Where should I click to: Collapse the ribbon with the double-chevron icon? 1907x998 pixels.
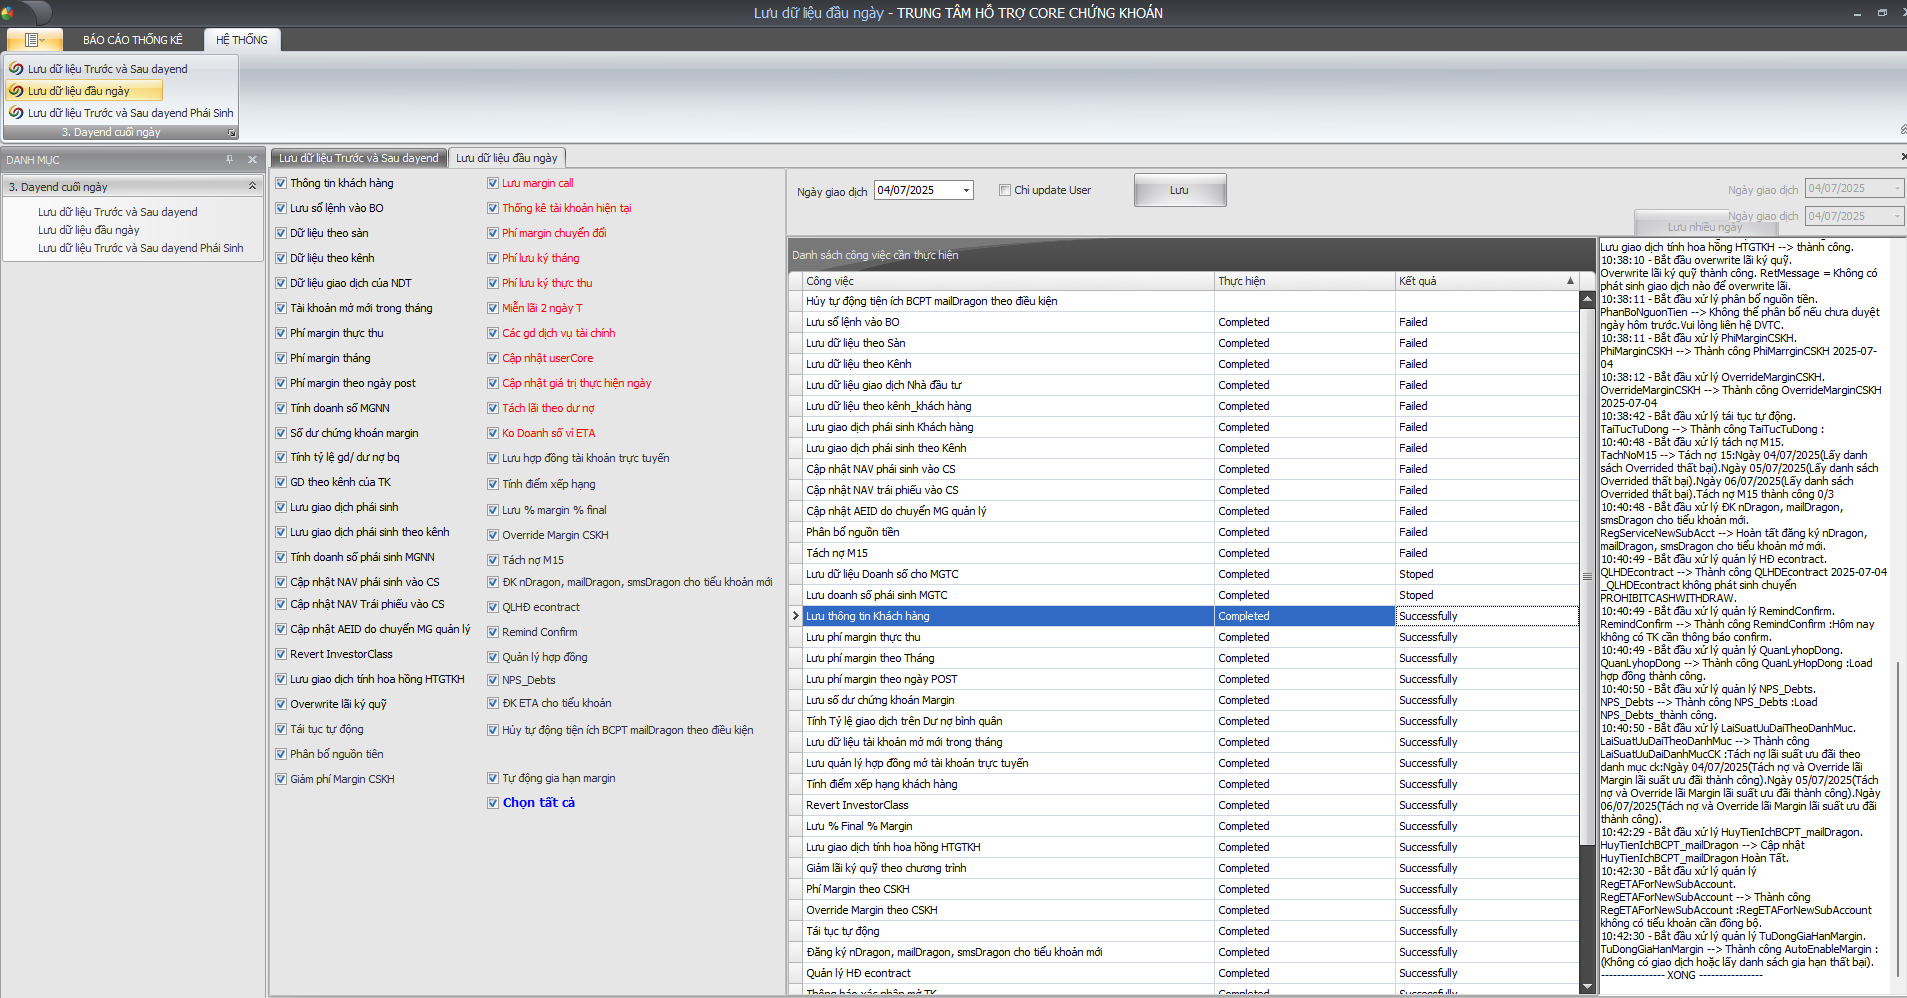(x=1902, y=130)
